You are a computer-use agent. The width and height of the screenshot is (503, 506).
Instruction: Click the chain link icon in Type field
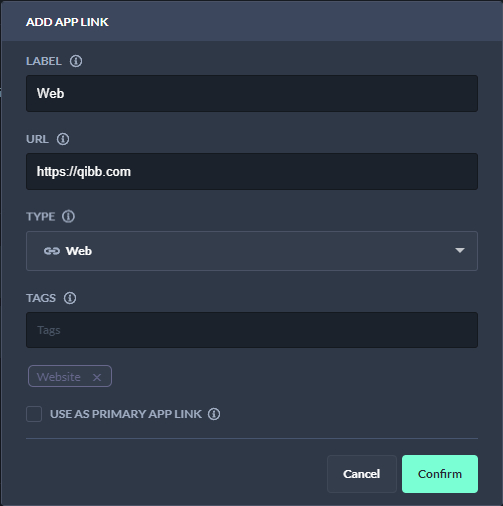(52, 251)
